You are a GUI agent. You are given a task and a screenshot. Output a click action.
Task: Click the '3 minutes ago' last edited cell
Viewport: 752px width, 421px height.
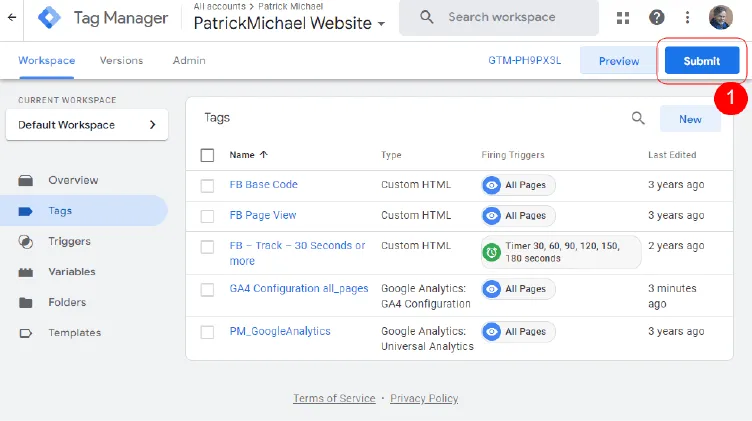pos(672,296)
